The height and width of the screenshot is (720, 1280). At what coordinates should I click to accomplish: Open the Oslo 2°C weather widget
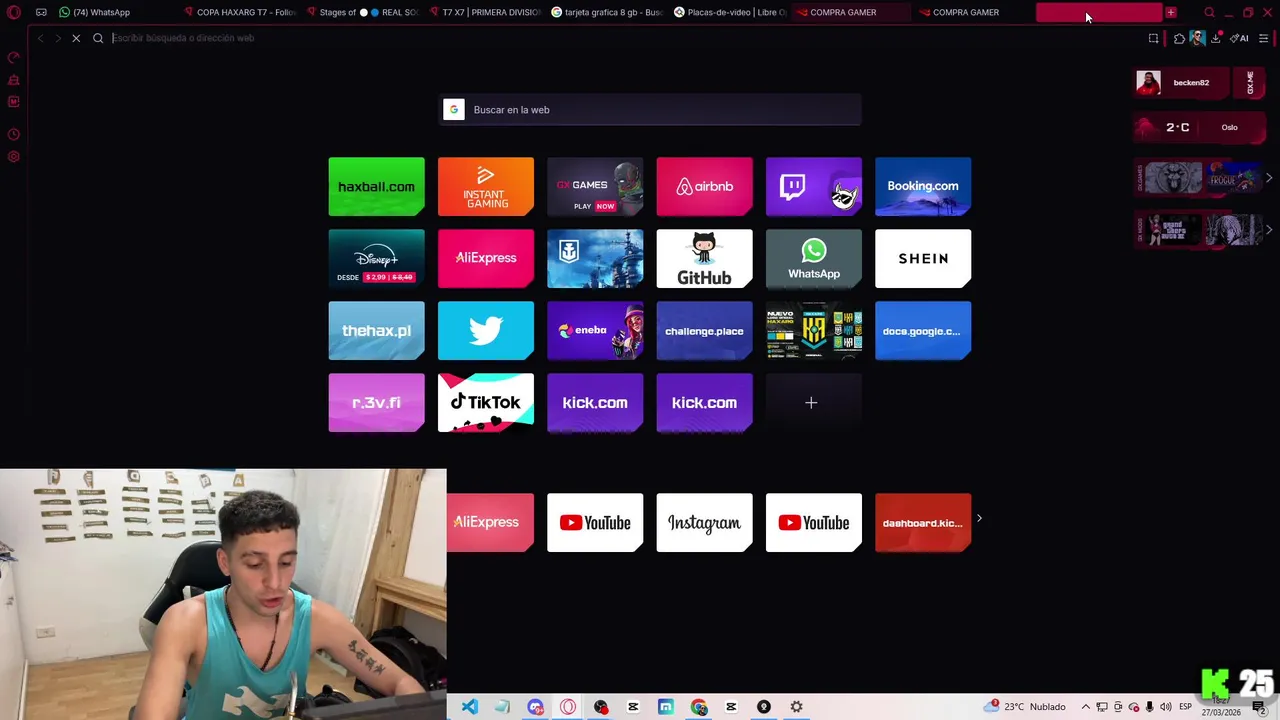tap(1198, 127)
